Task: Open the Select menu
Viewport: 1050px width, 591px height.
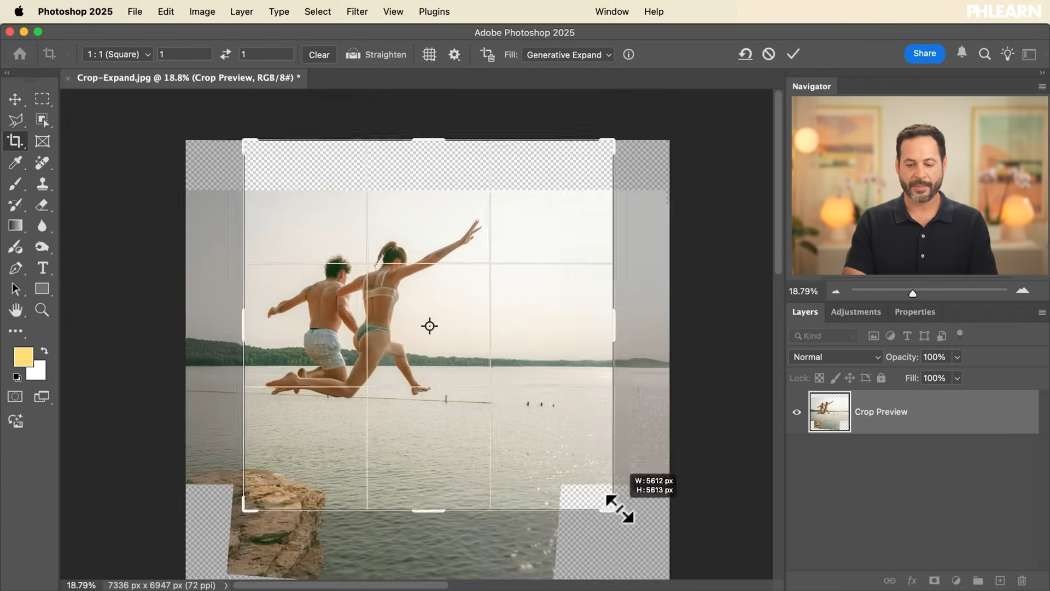Action: 317,11
